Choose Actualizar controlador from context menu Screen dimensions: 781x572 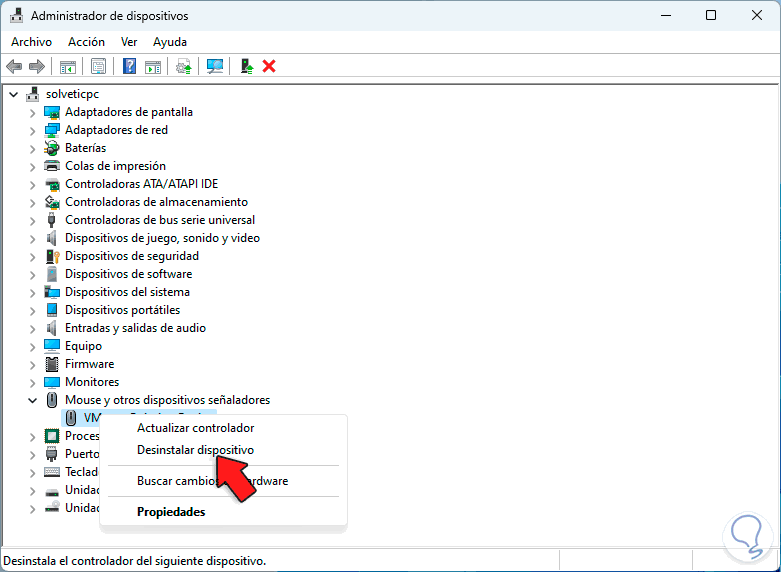[x=223, y=428]
